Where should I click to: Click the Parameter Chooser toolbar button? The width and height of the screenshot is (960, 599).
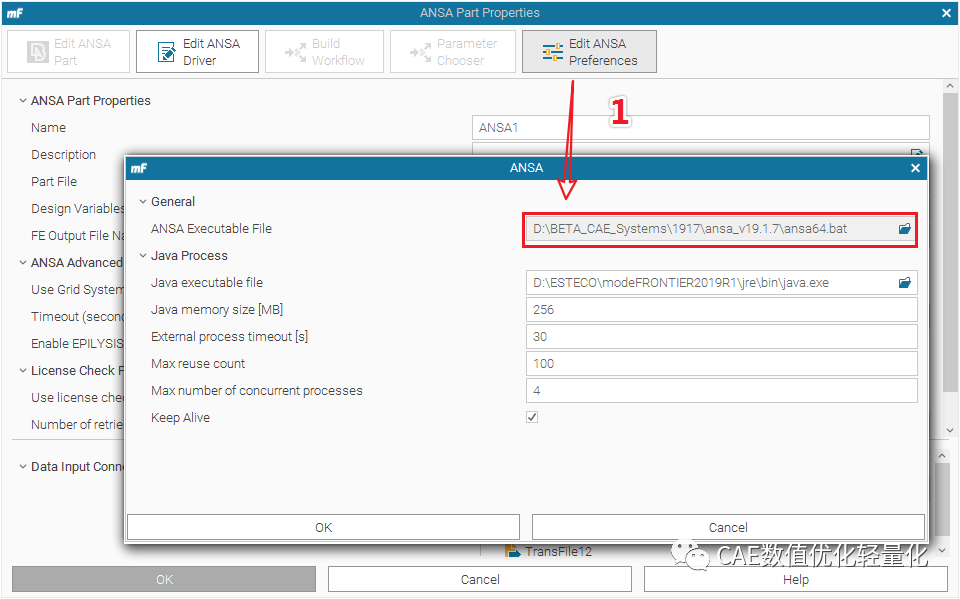pyautogui.click(x=453, y=51)
